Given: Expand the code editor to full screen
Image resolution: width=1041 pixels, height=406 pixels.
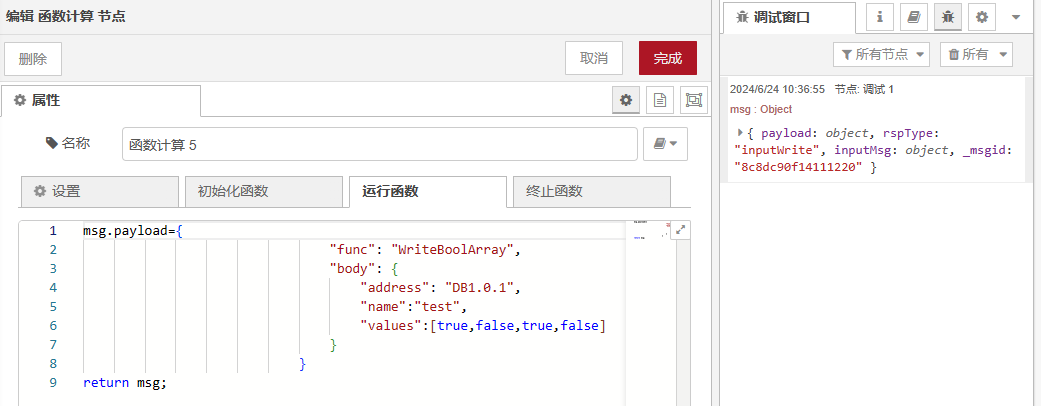Looking at the screenshot, I should pos(681,229).
